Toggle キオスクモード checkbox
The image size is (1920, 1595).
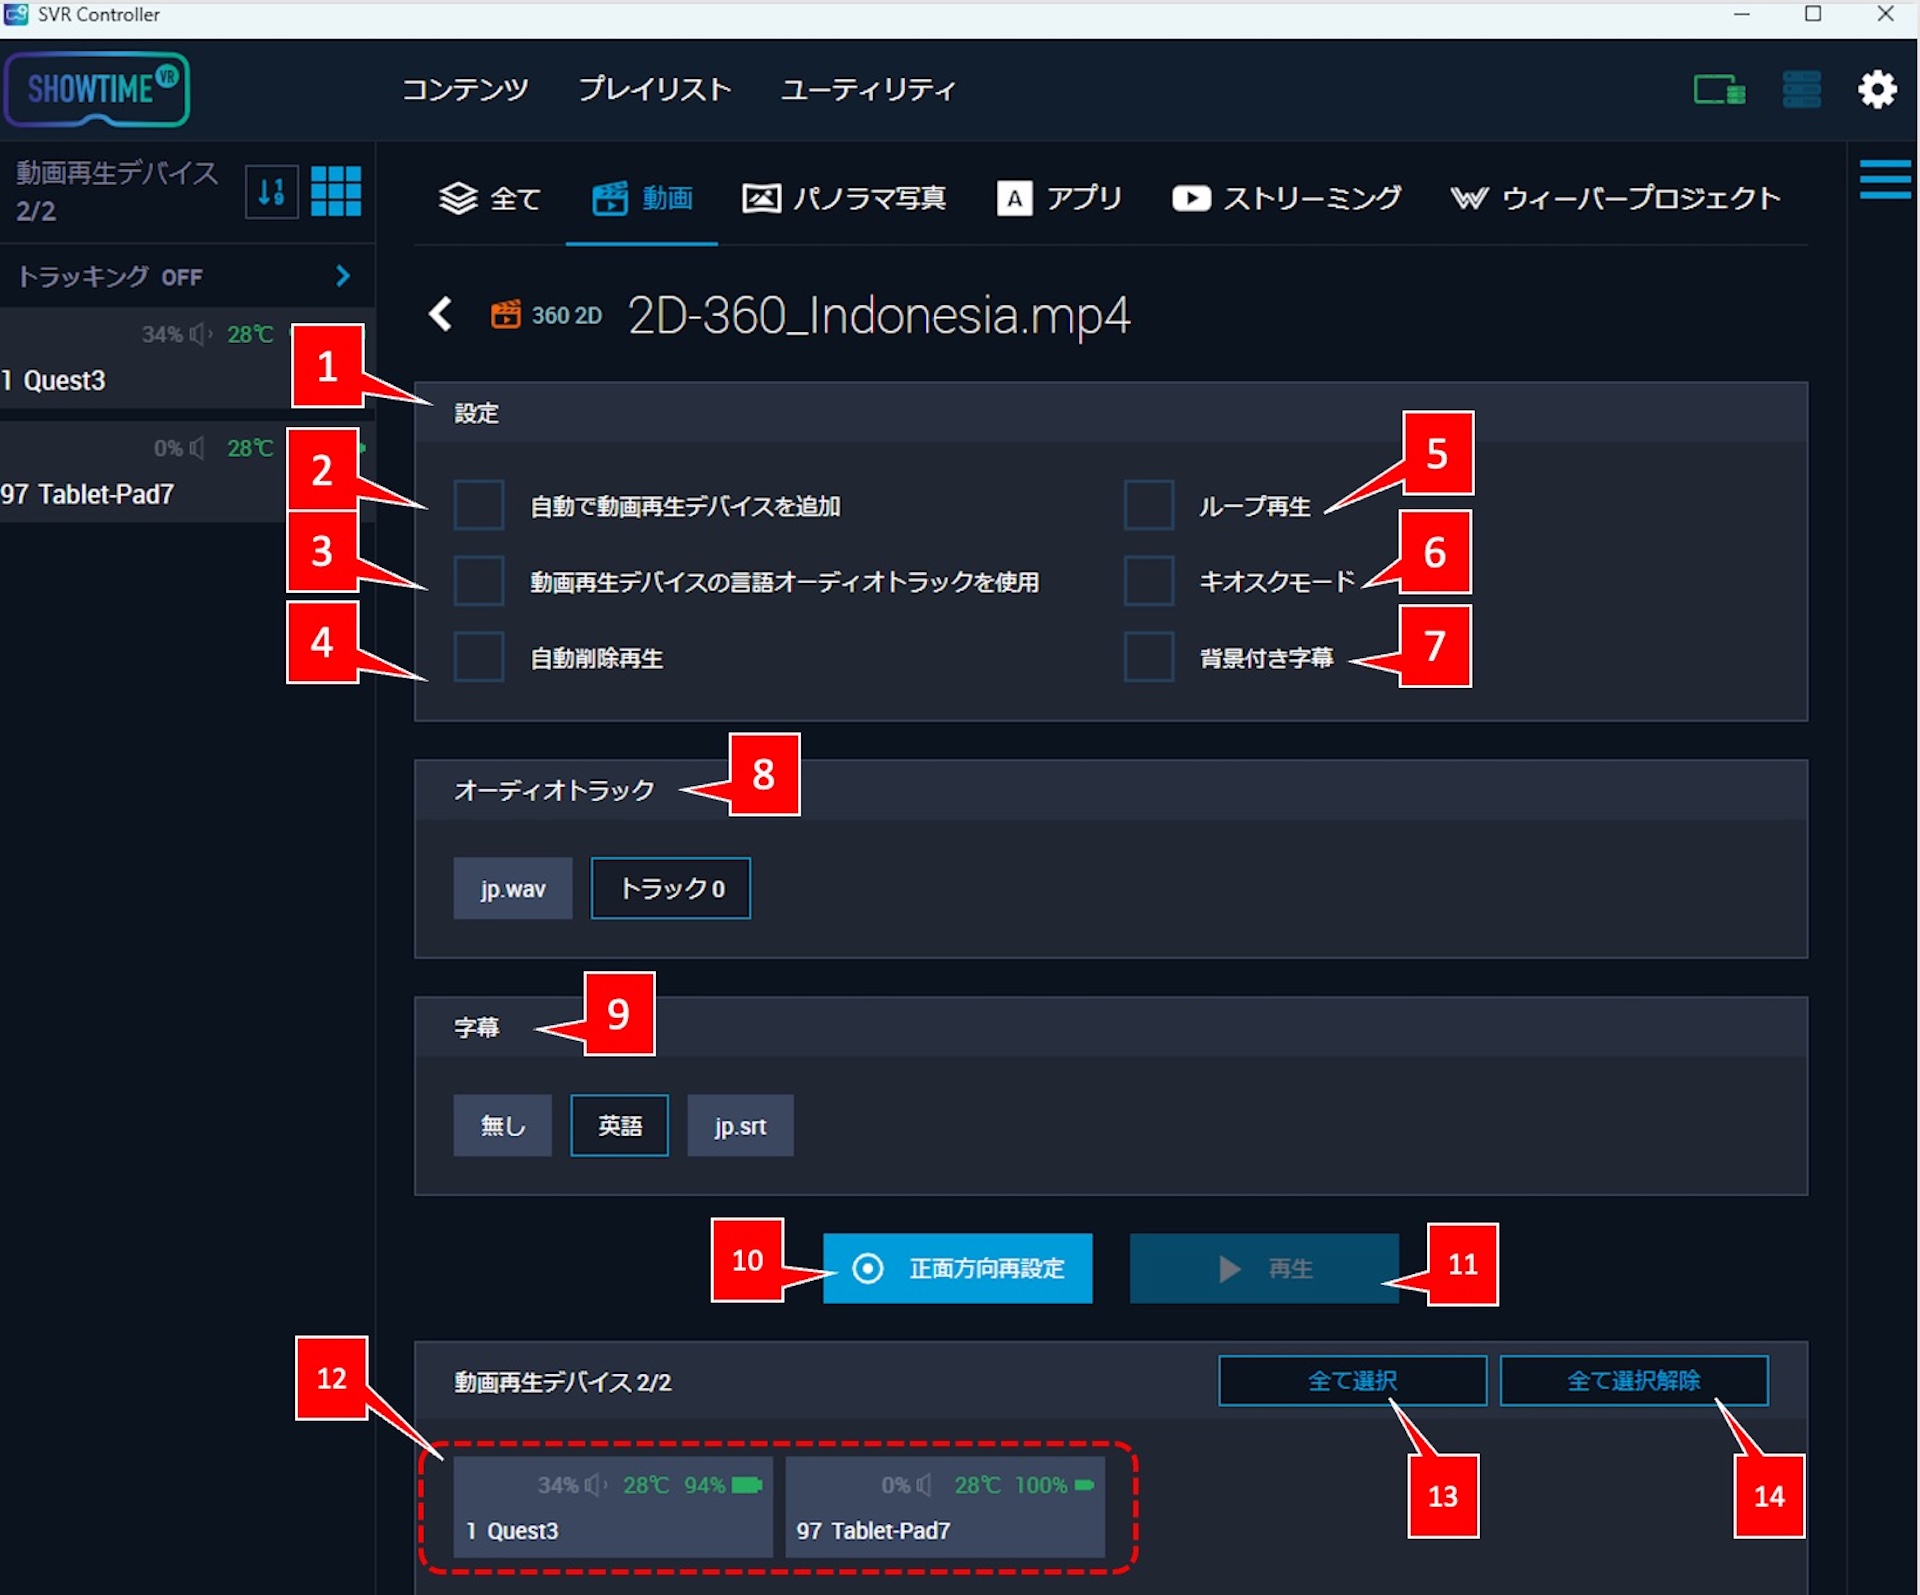1149,581
